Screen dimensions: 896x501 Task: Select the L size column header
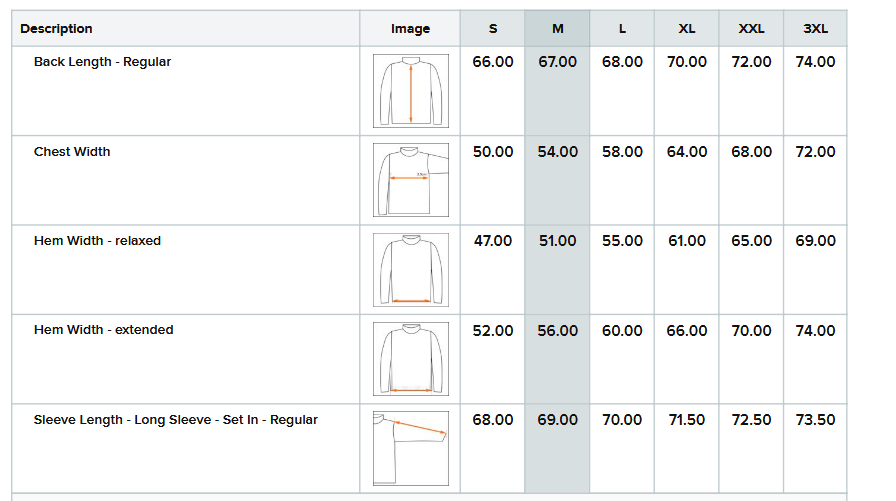622,29
